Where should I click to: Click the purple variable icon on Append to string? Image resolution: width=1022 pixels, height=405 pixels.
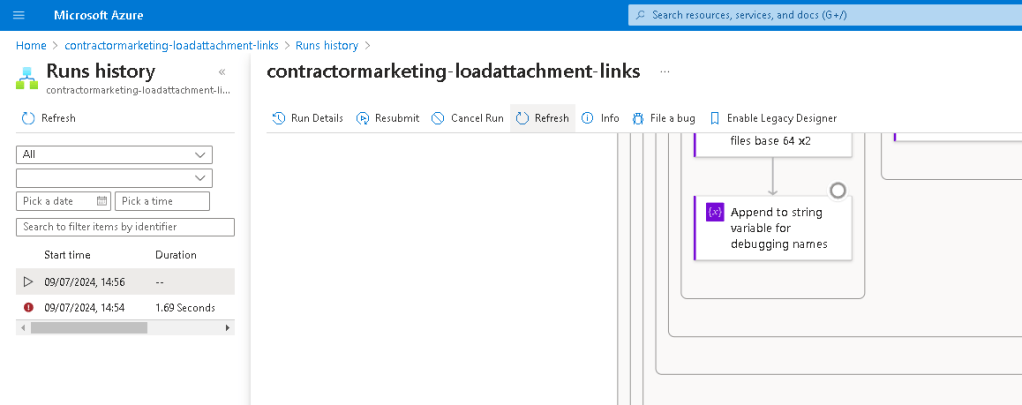pos(715,212)
